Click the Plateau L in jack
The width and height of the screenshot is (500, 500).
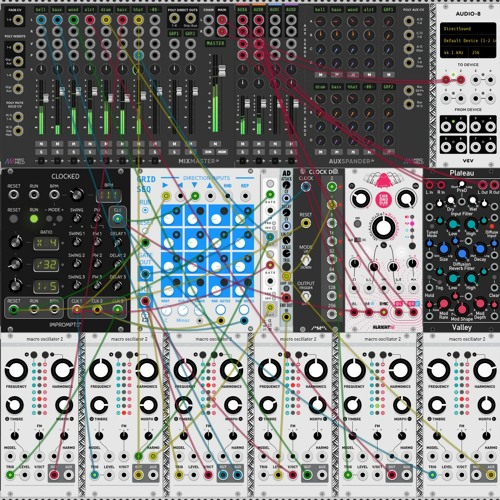(x=430, y=185)
